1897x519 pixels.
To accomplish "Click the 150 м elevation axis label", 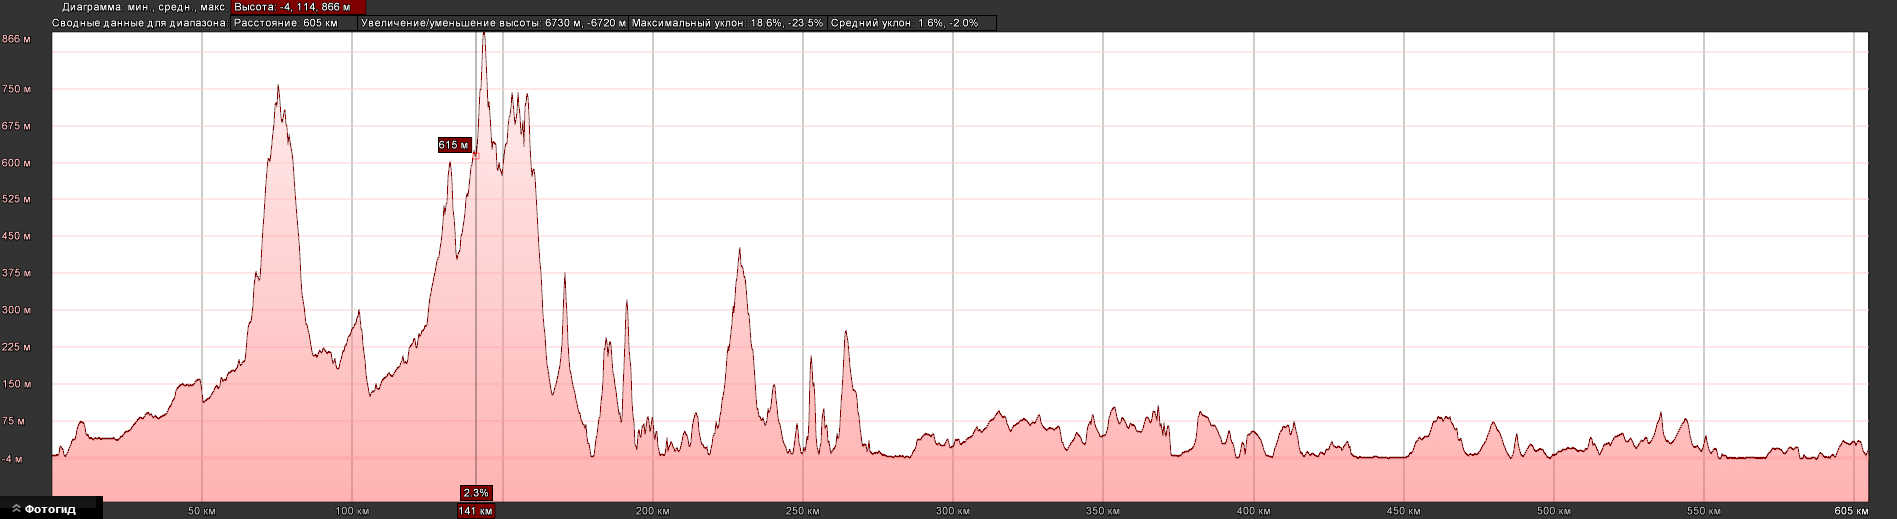I will pos(16,384).
